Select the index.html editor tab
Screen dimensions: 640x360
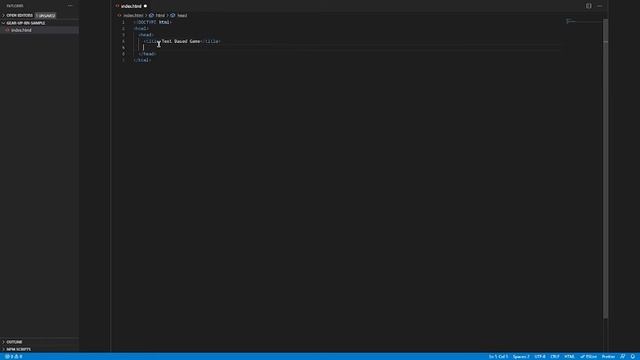tap(131, 6)
